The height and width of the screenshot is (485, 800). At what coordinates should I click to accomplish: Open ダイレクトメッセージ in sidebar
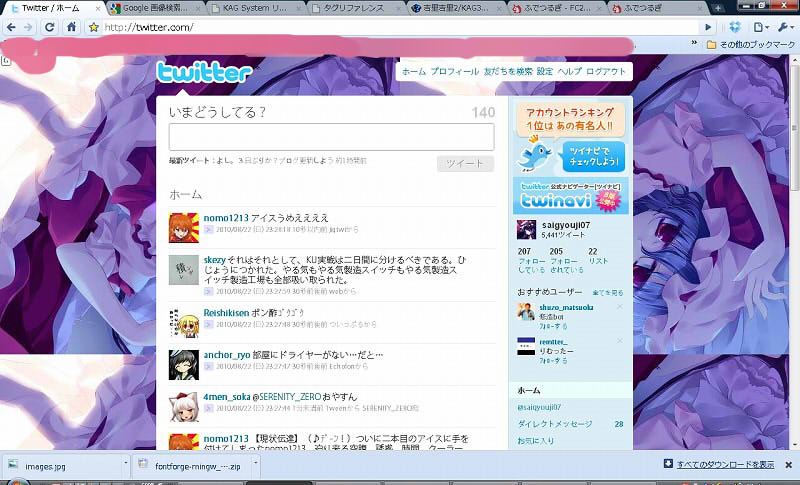(555, 424)
